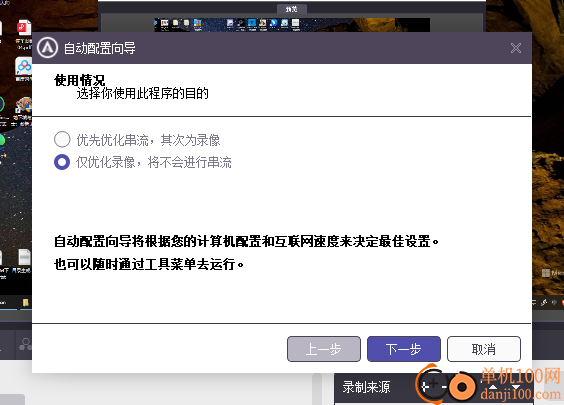The height and width of the screenshot is (405, 564).
Task: Cancel the wizard with 取消
Action: pyautogui.click(x=484, y=349)
